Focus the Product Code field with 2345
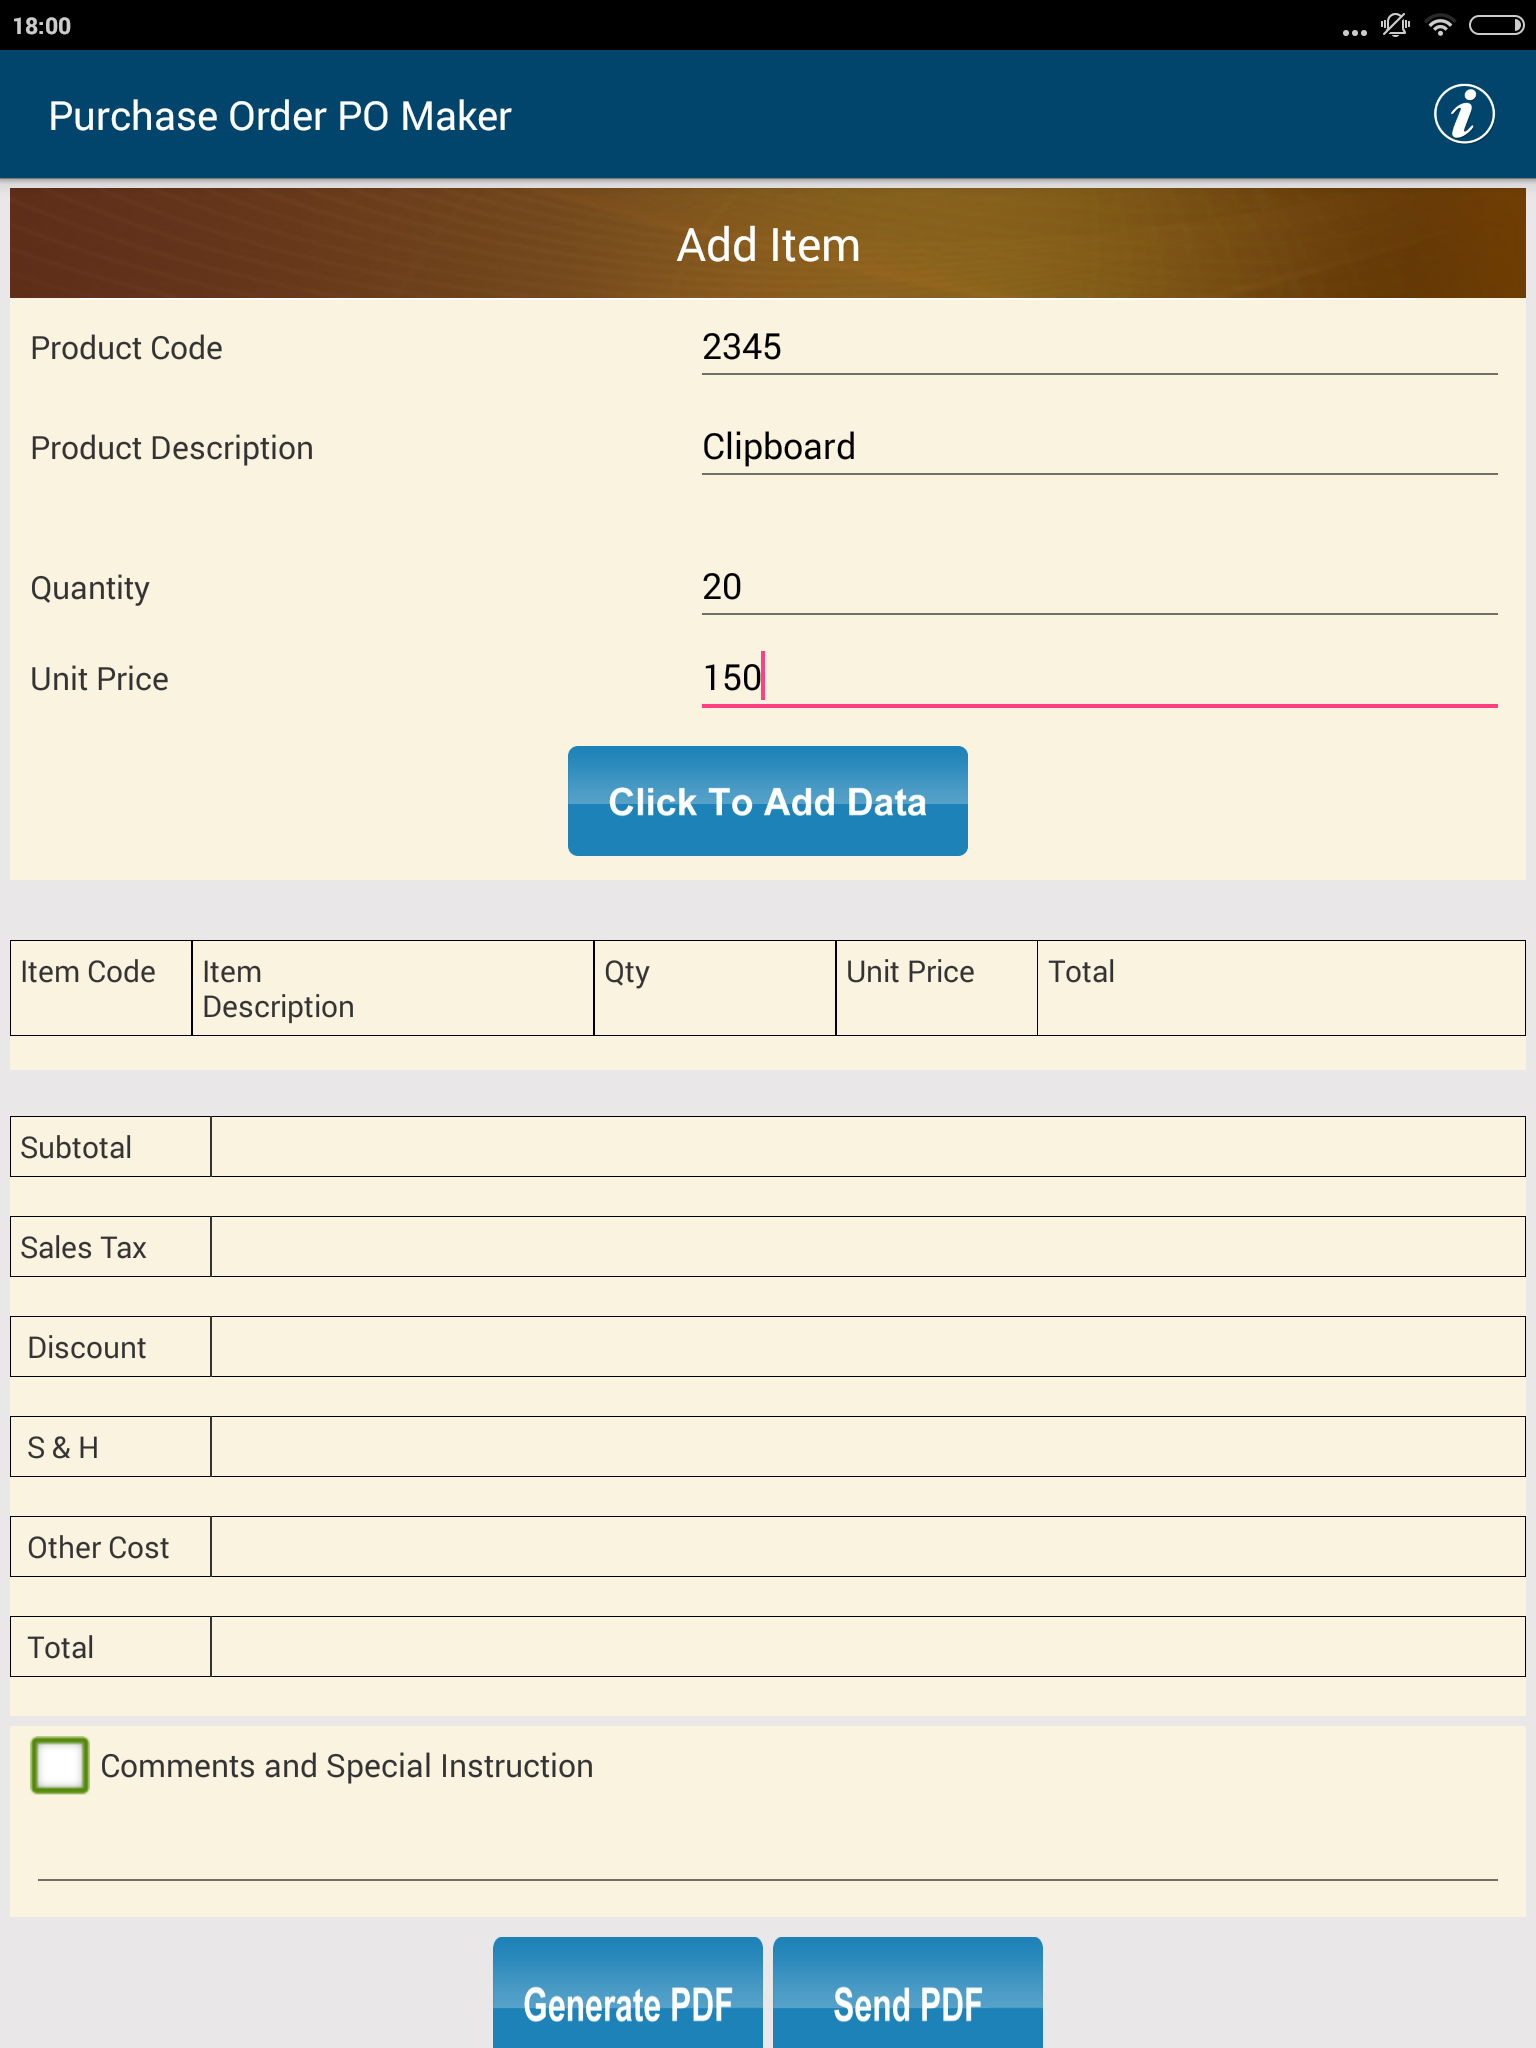The width and height of the screenshot is (1536, 2048). [1100, 348]
